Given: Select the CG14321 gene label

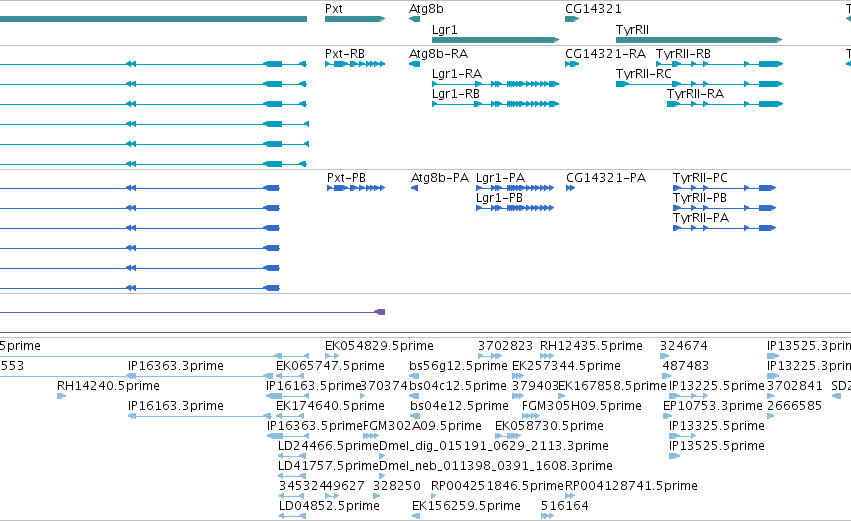Looking at the screenshot, I should pyautogui.click(x=593, y=9).
